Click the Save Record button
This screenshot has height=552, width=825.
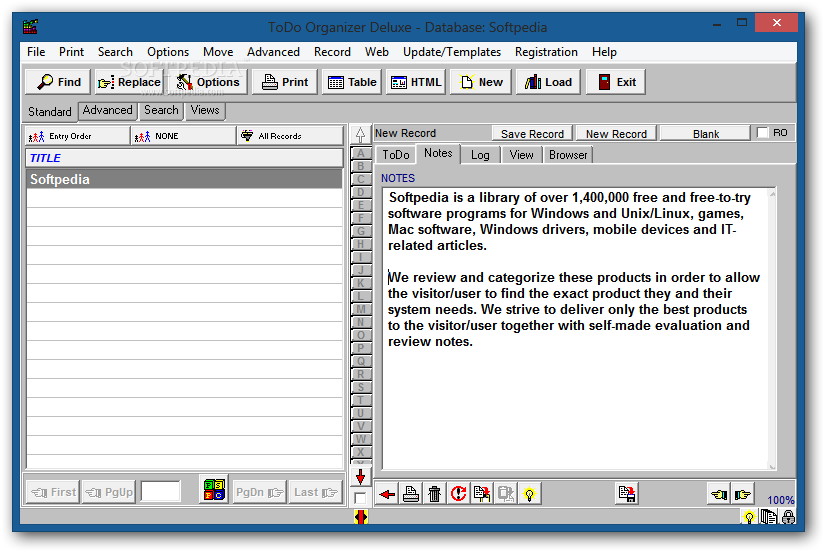pyautogui.click(x=532, y=134)
